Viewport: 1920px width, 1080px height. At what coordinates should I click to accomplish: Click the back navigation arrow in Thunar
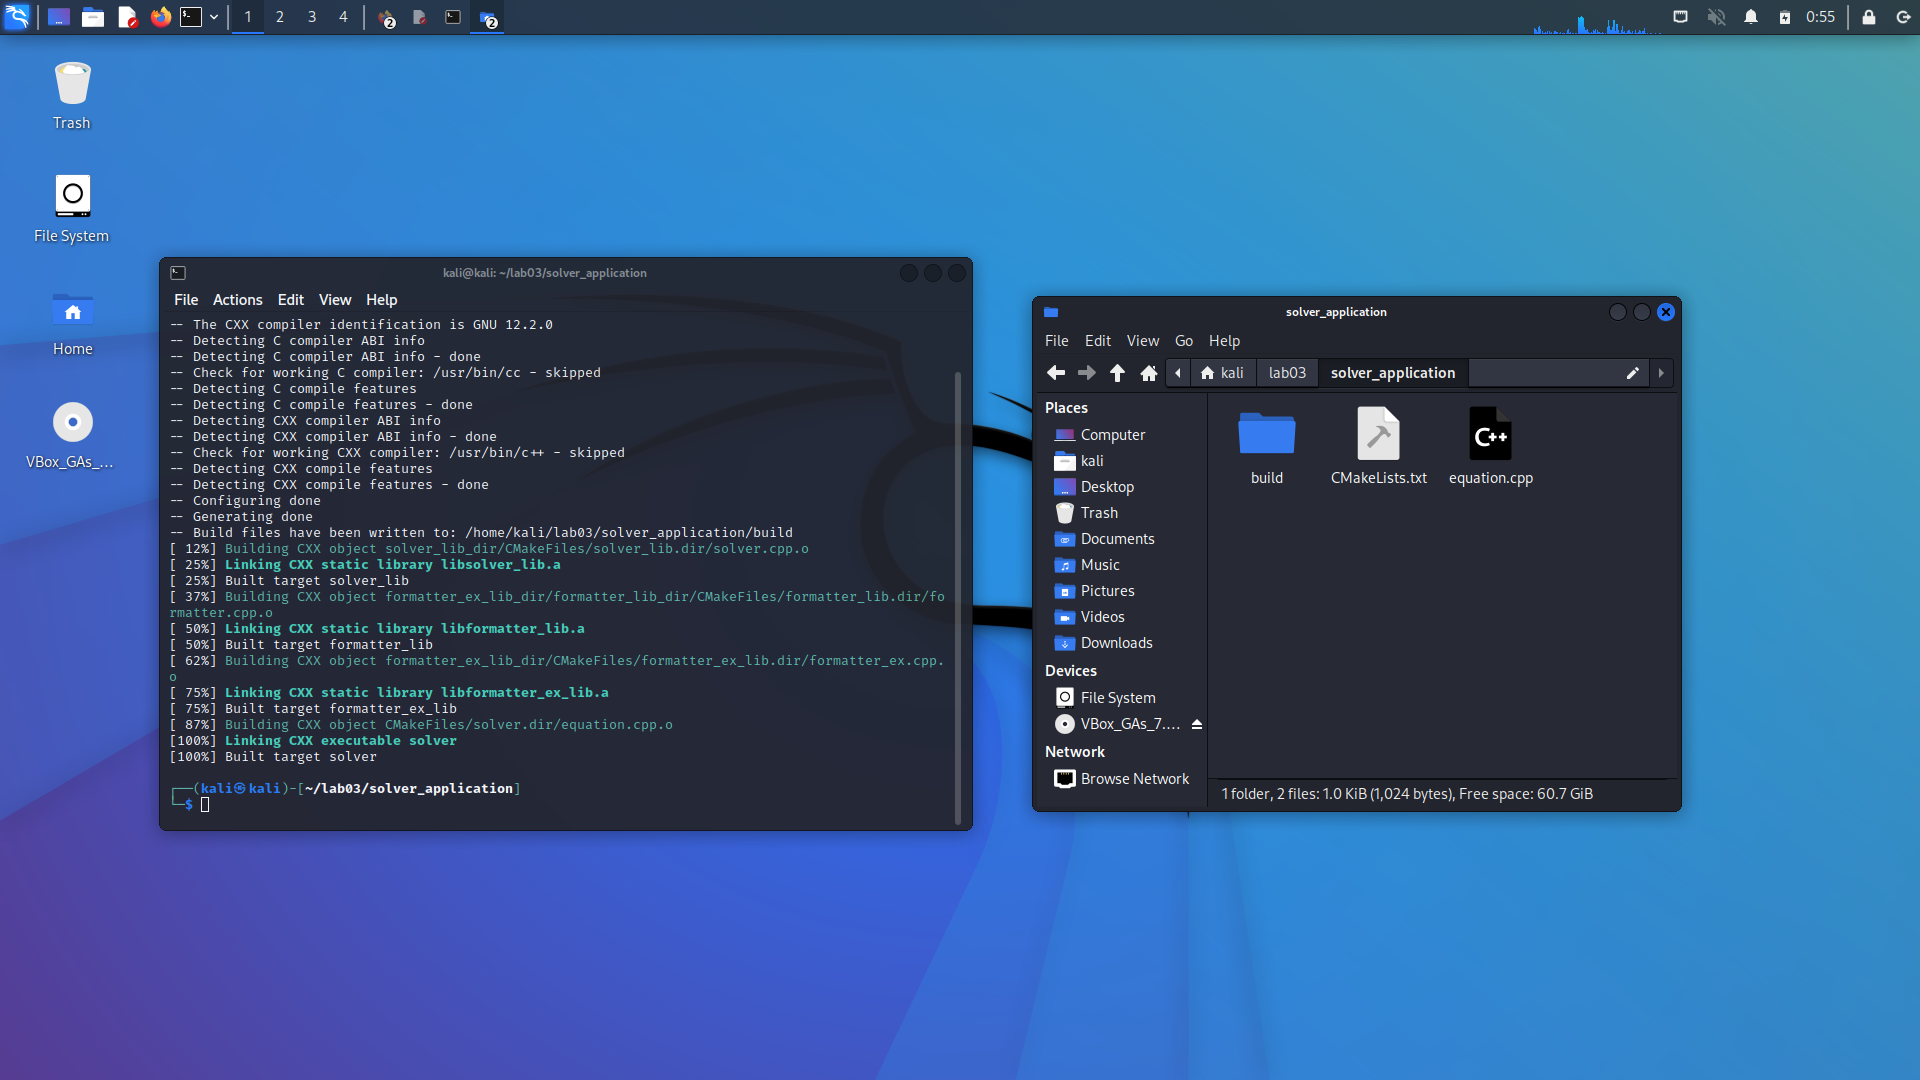point(1056,372)
